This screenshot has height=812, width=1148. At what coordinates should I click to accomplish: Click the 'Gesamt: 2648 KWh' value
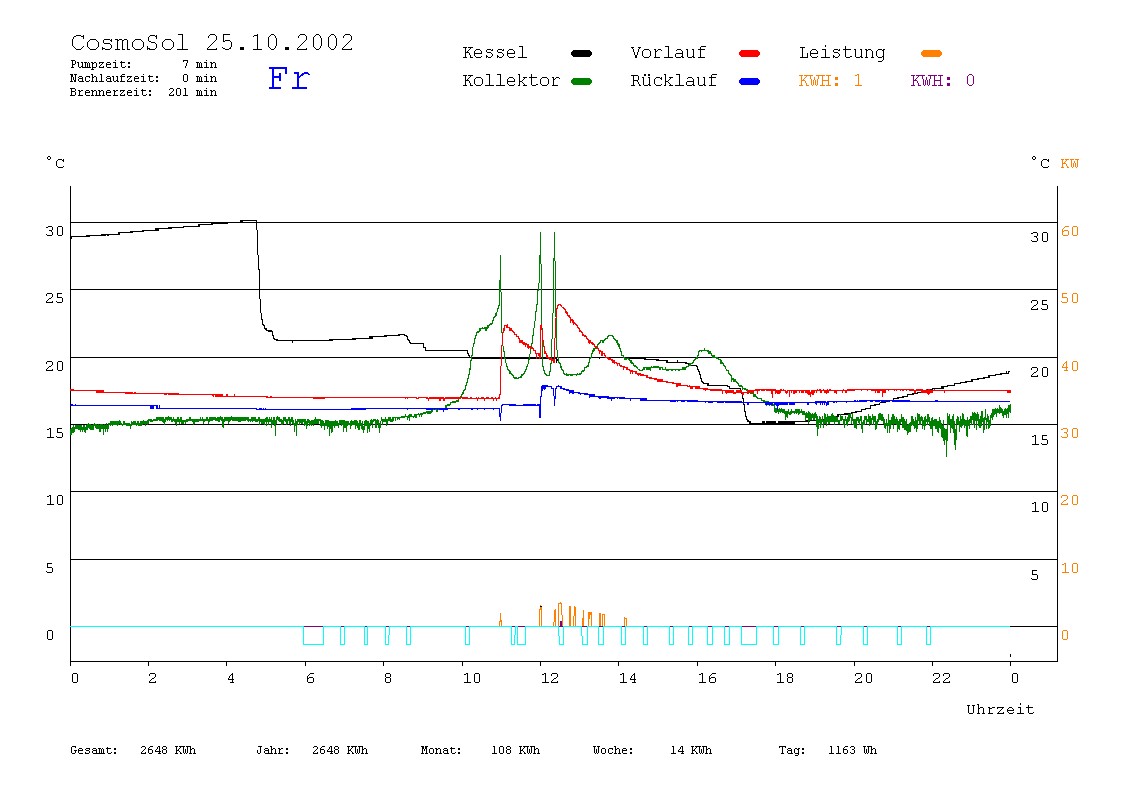[x=133, y=750]
